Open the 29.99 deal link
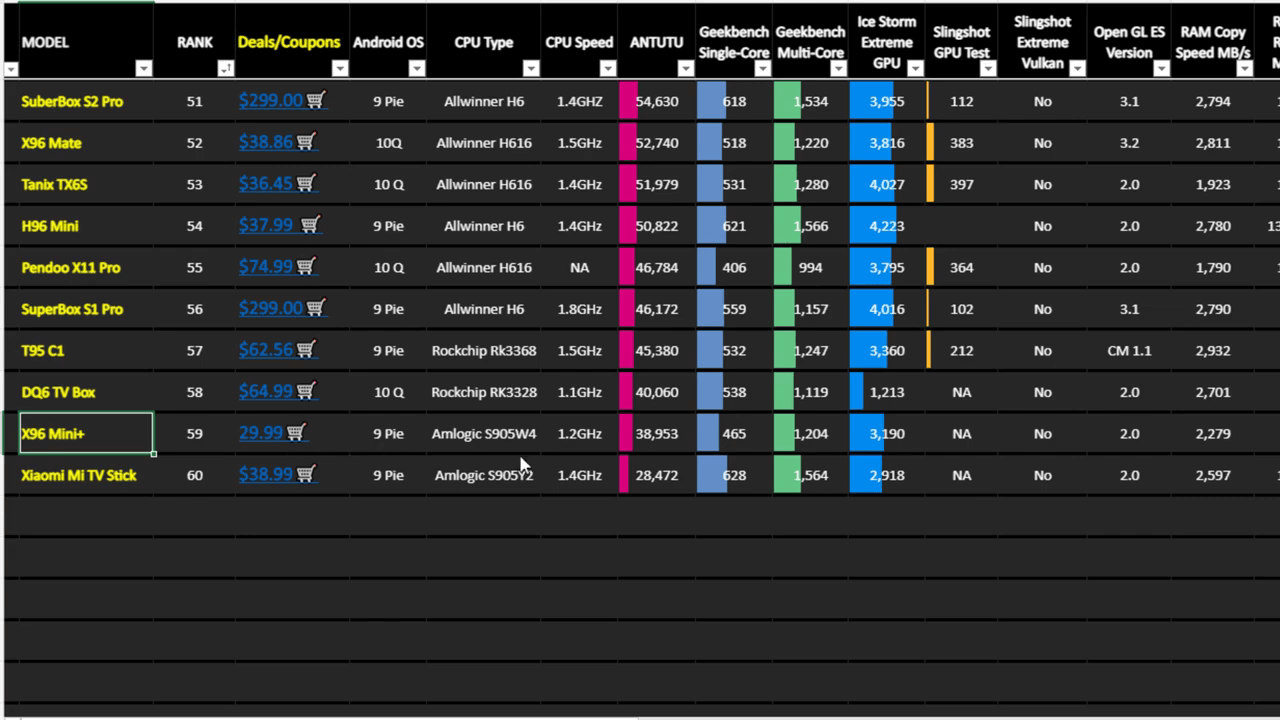The width and height of the screenshot is (1280, 720). pos(261,432)
